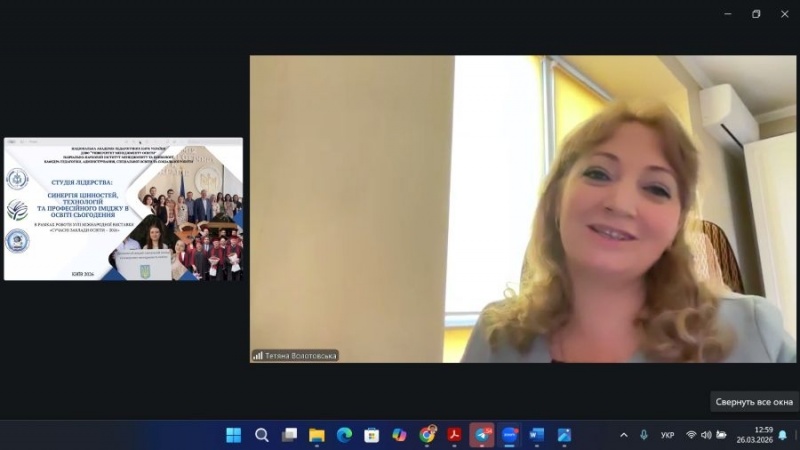Open Task View from the taskbar
This screenshot has height=450, width=800.
(290, 435)
